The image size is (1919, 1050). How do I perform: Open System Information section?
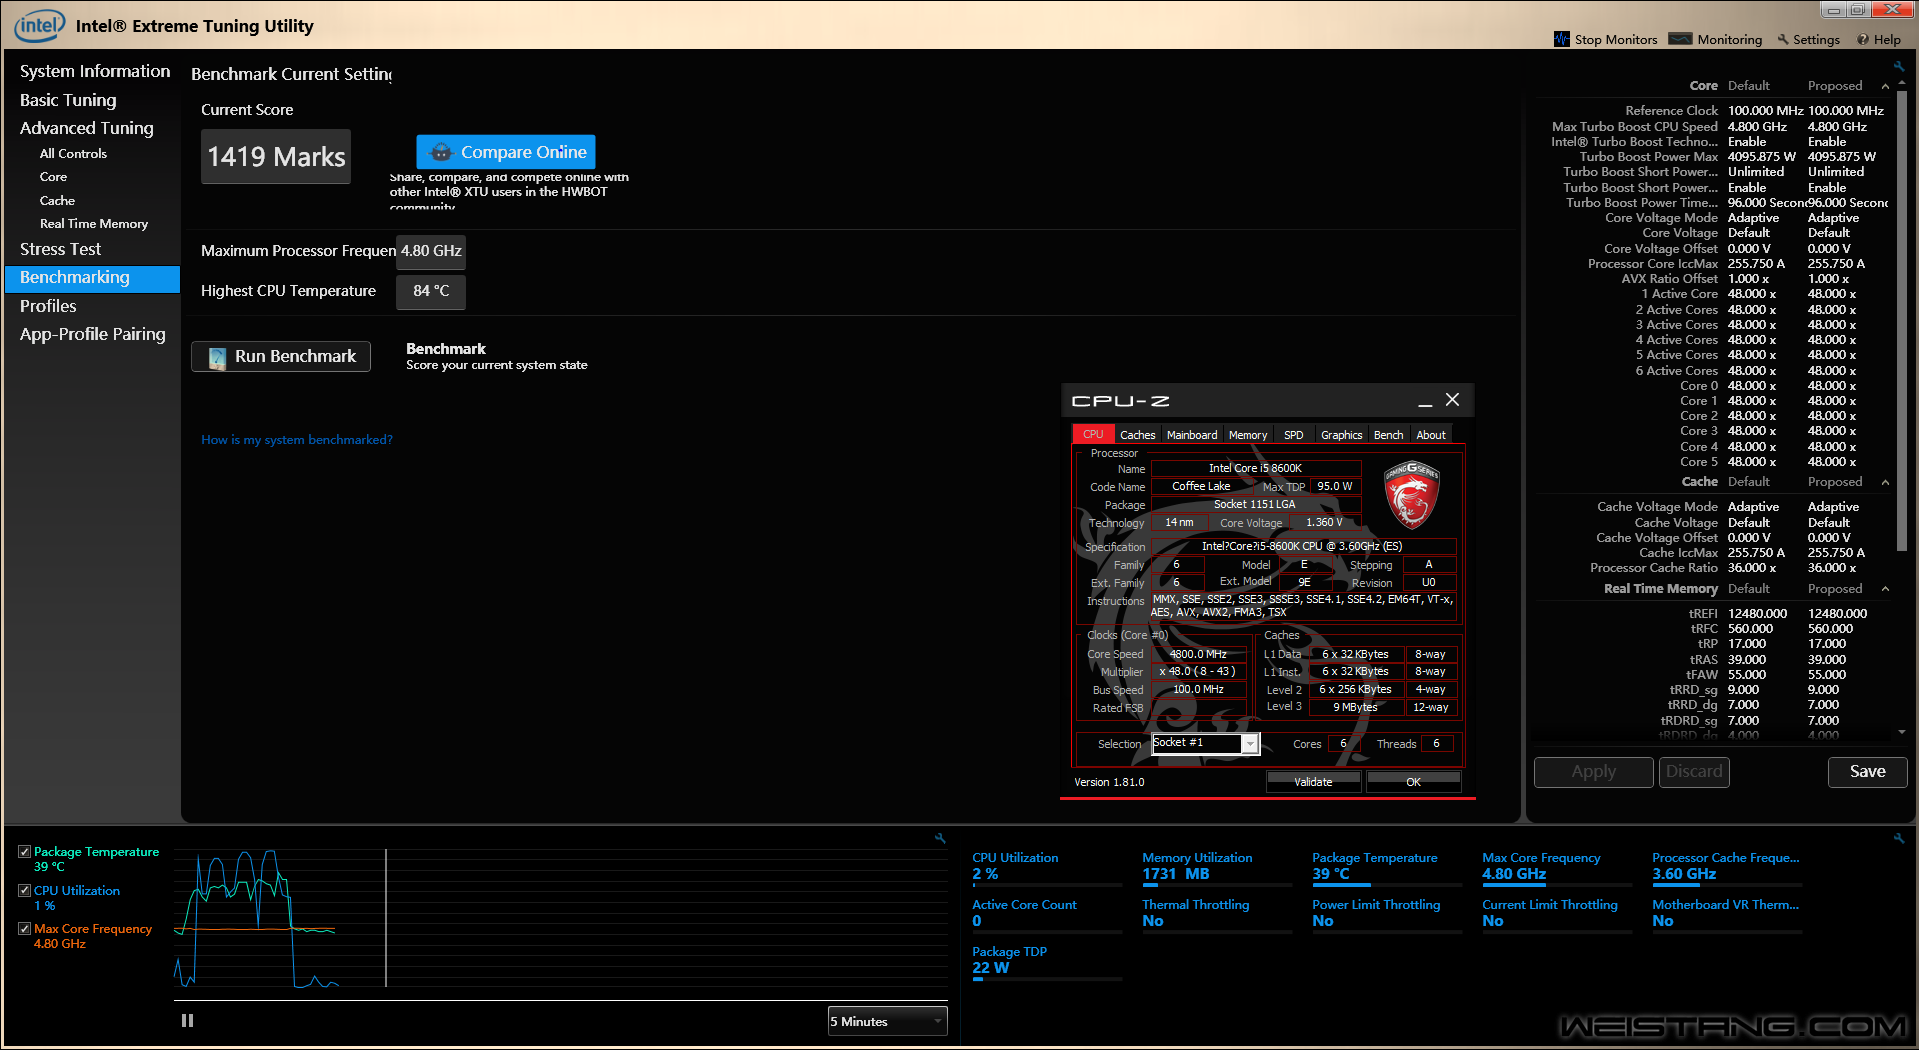coord(95,71)
